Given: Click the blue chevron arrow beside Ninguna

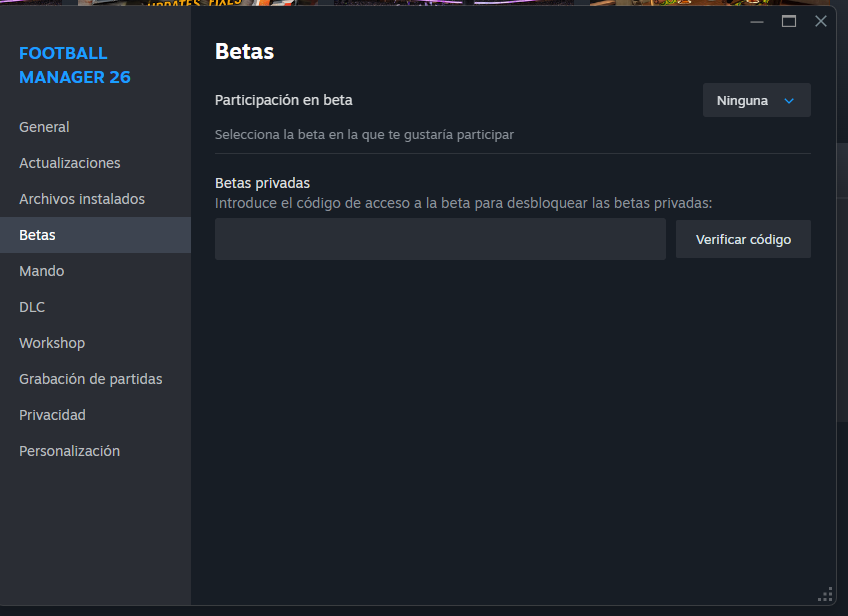Looking at the screenshot, I should coord(789,100).
